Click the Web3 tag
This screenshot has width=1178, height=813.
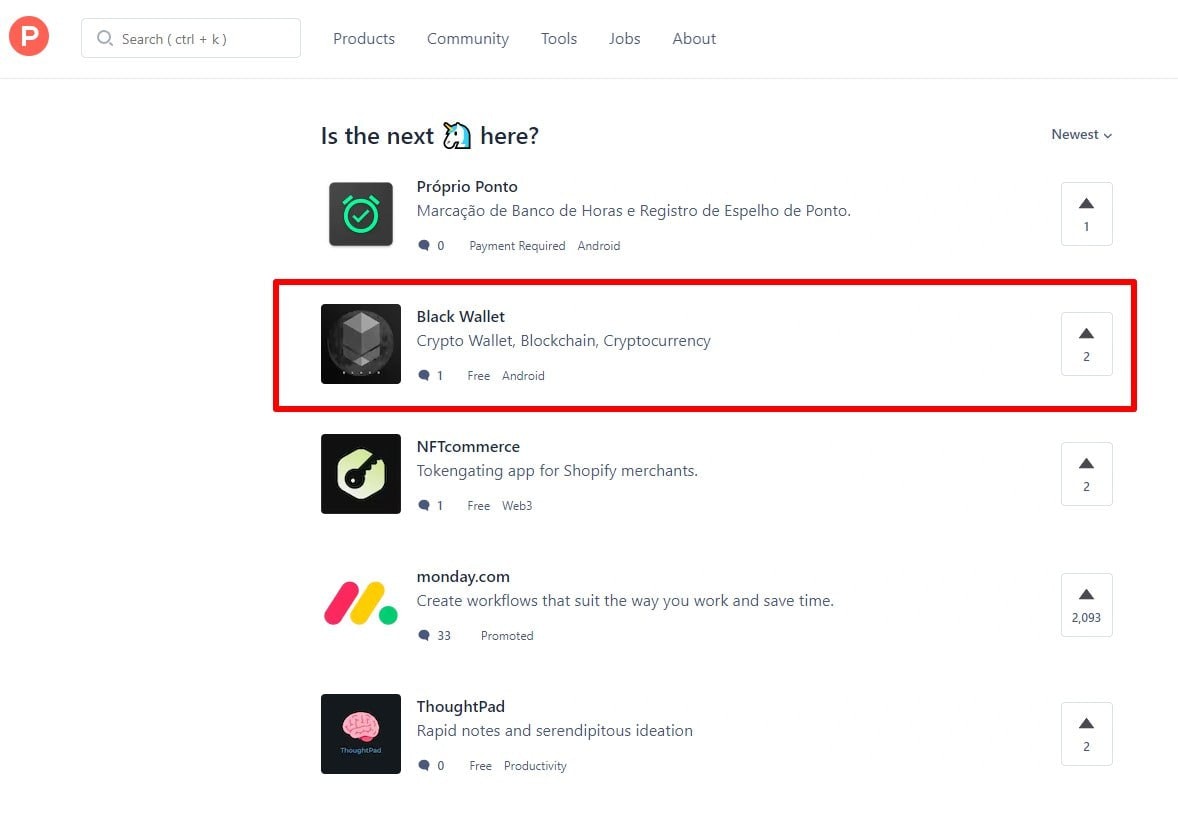[517, 506]
